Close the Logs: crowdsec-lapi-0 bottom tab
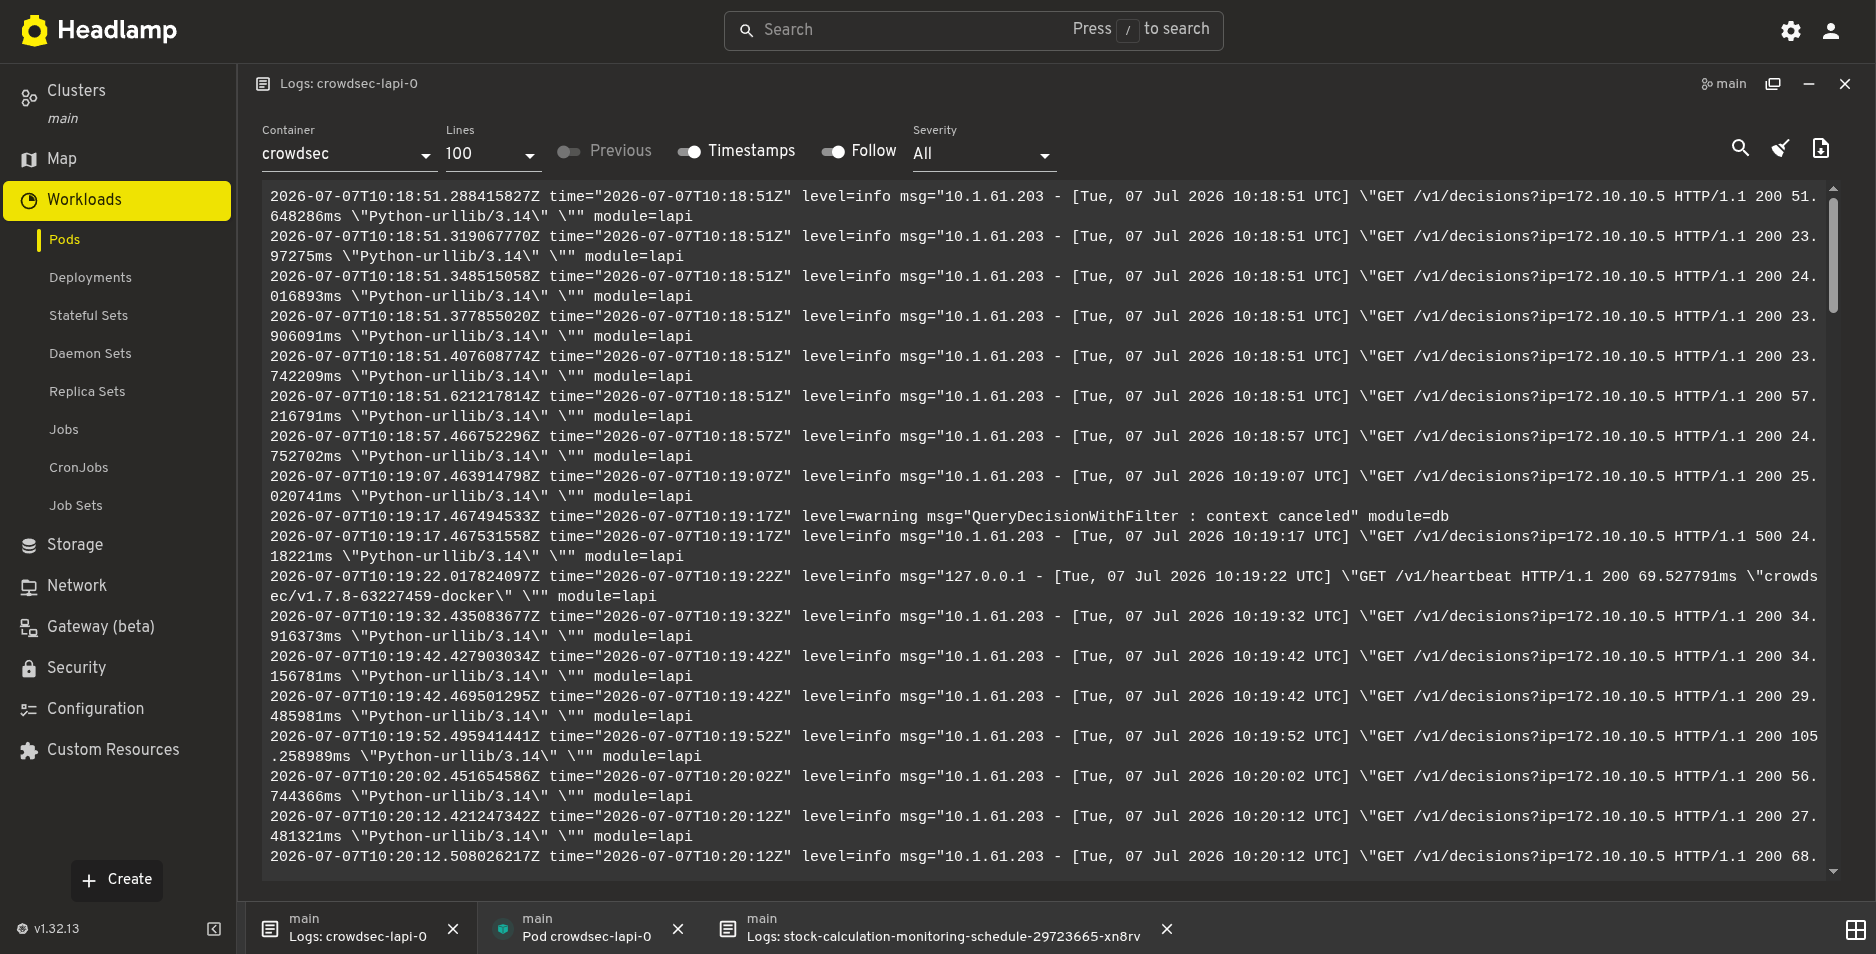The height and width of the screenshot is (954, 1876). point(453,929)
